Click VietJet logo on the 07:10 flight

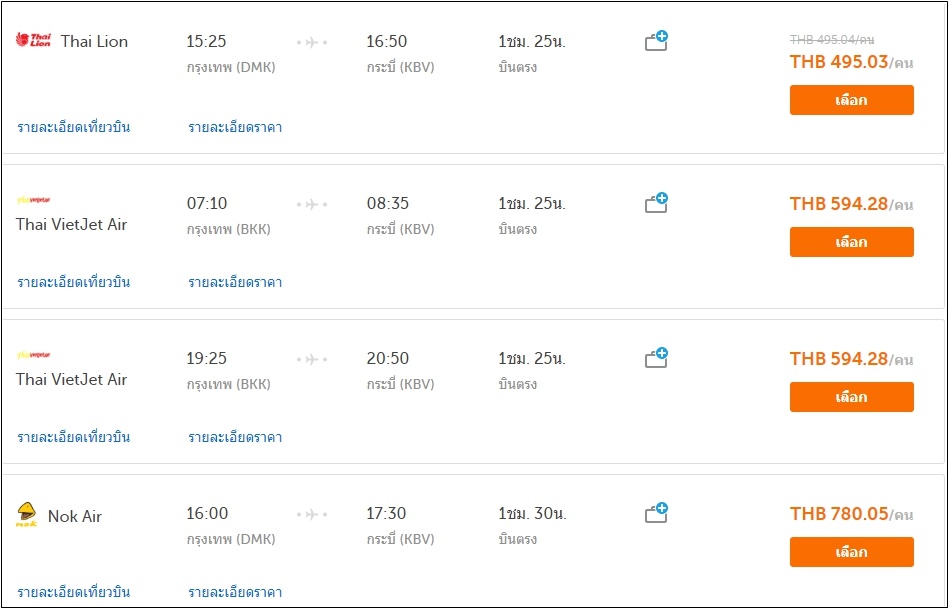point(33,200)
